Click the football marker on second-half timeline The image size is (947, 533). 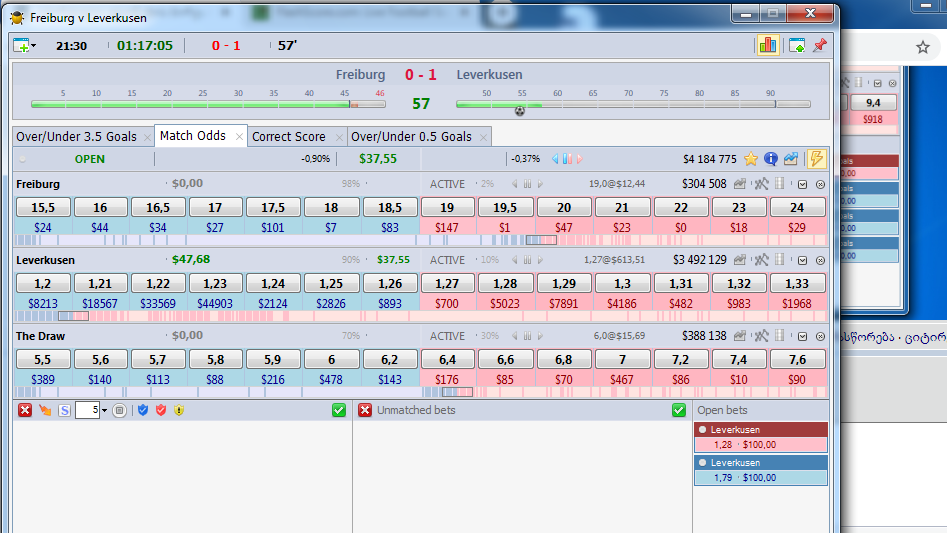(519, 111)
